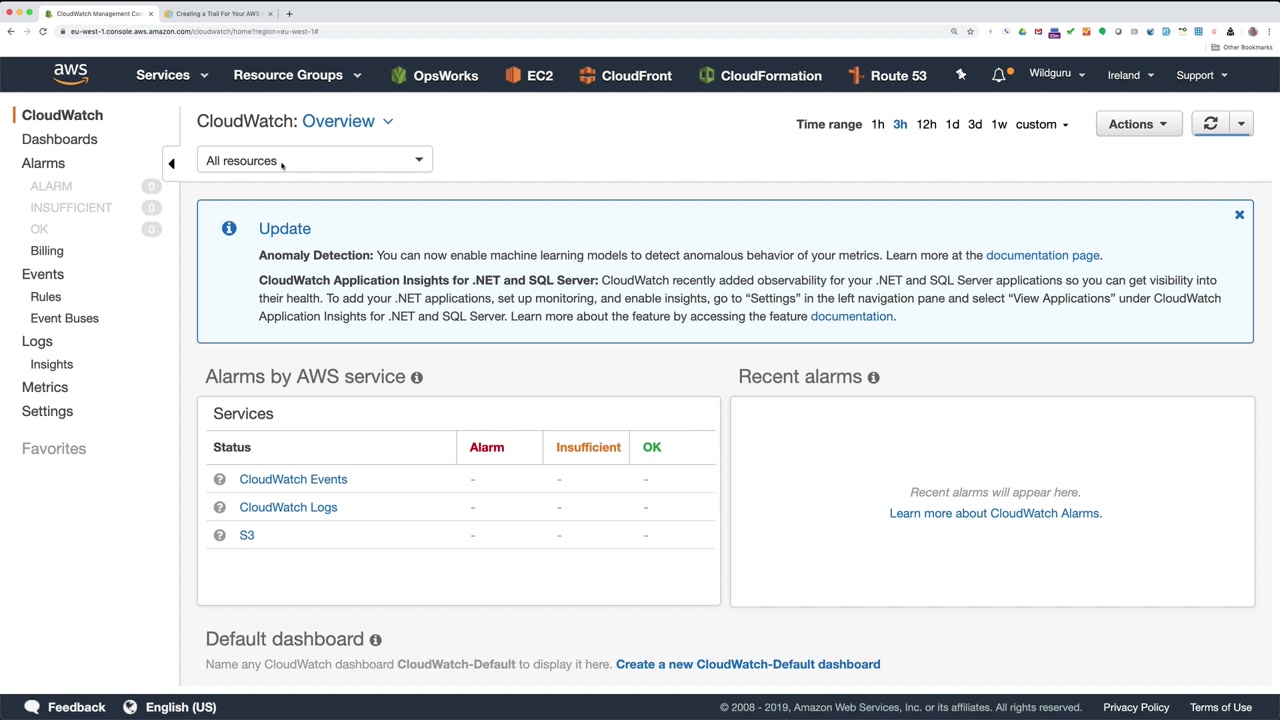Open the refresh options dropdown arrow
This screenshot has height=720, width=1280.
click(x=1241, y=124)
